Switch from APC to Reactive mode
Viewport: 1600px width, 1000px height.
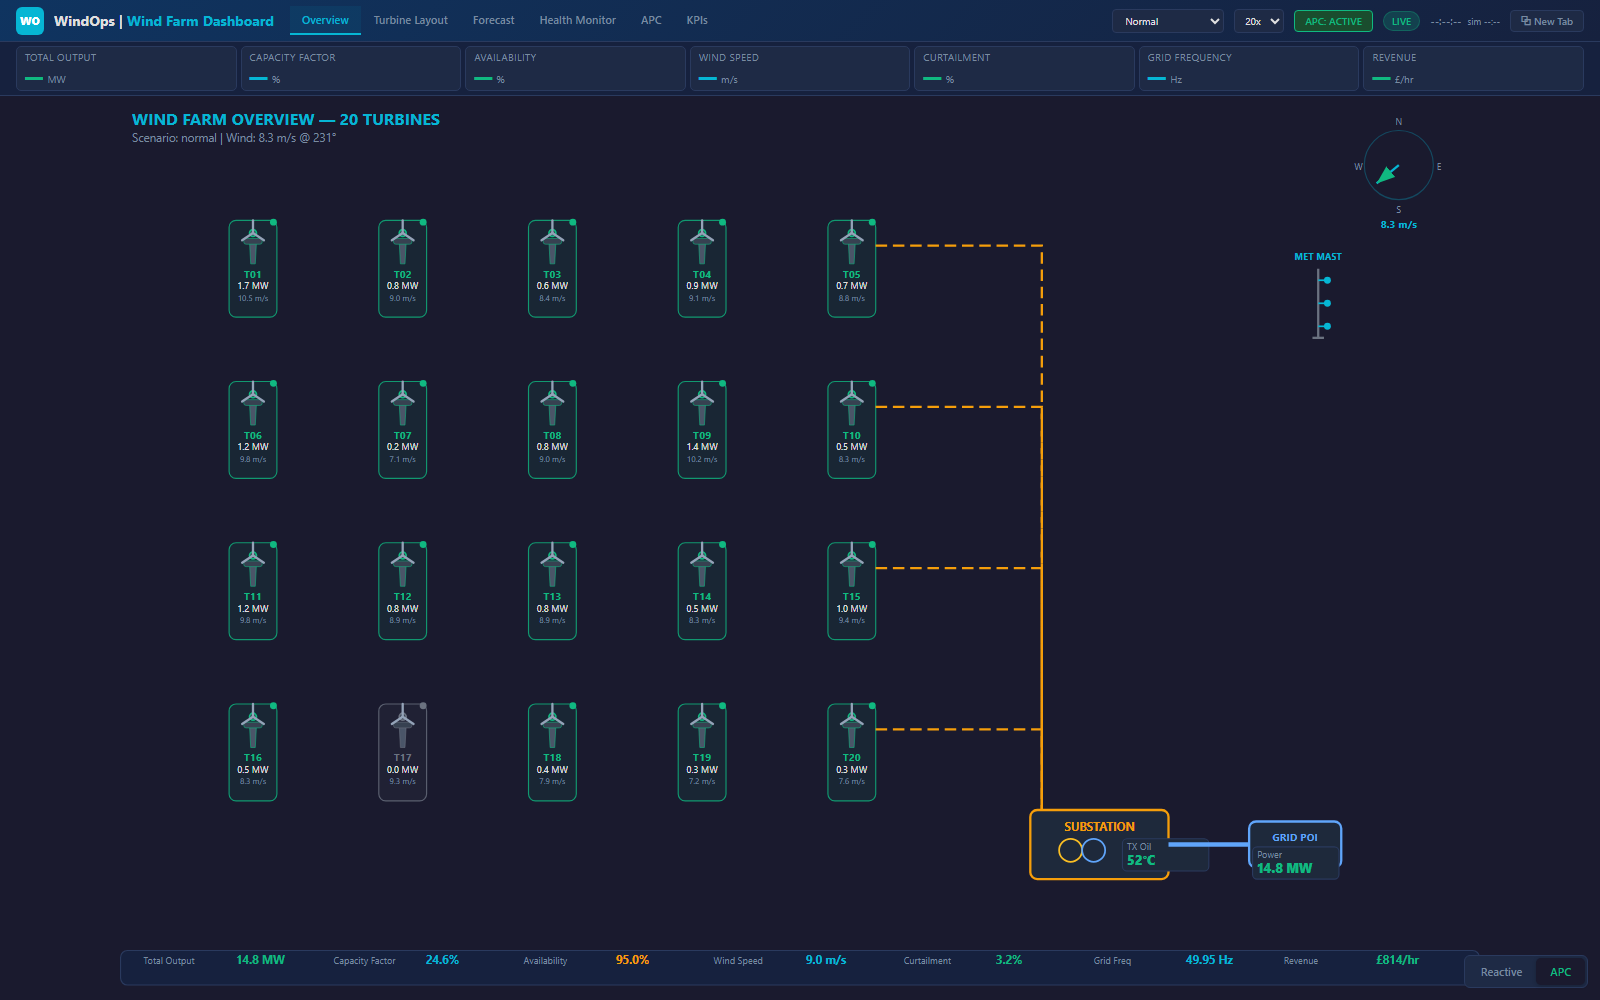1500,971
